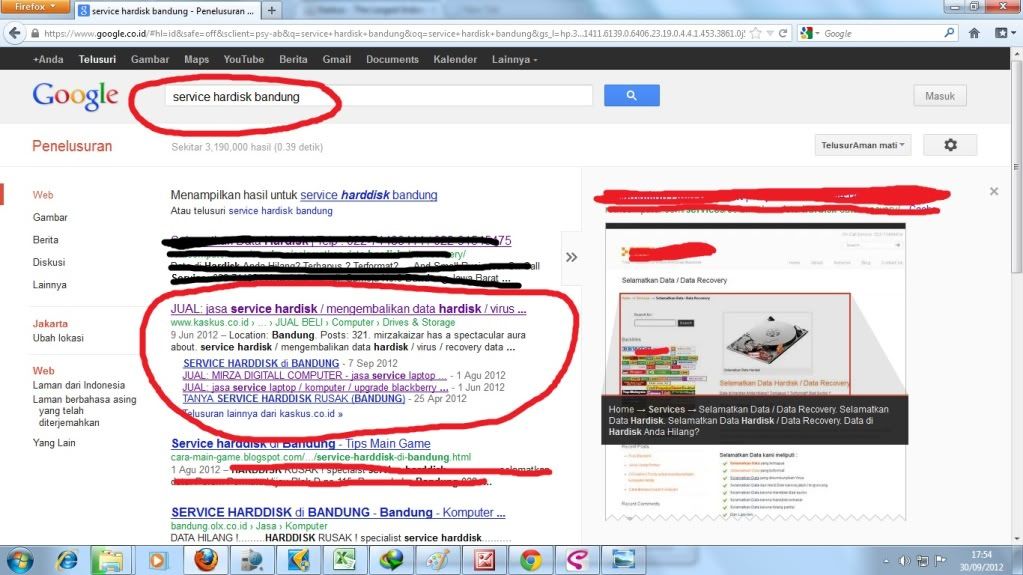Click the Google logo
1023x575 pixels.
[x=76, y=97]
